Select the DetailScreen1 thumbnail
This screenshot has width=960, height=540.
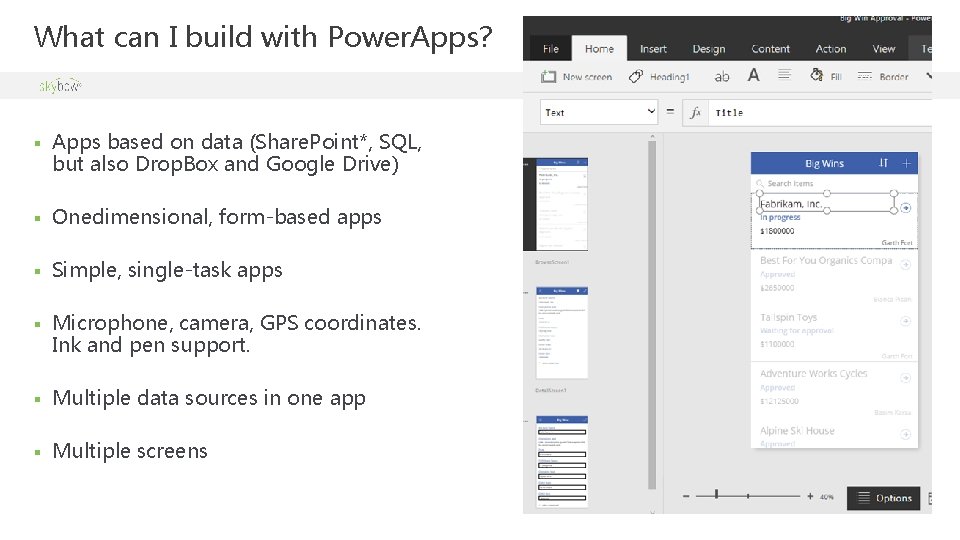tap(561, 332)
